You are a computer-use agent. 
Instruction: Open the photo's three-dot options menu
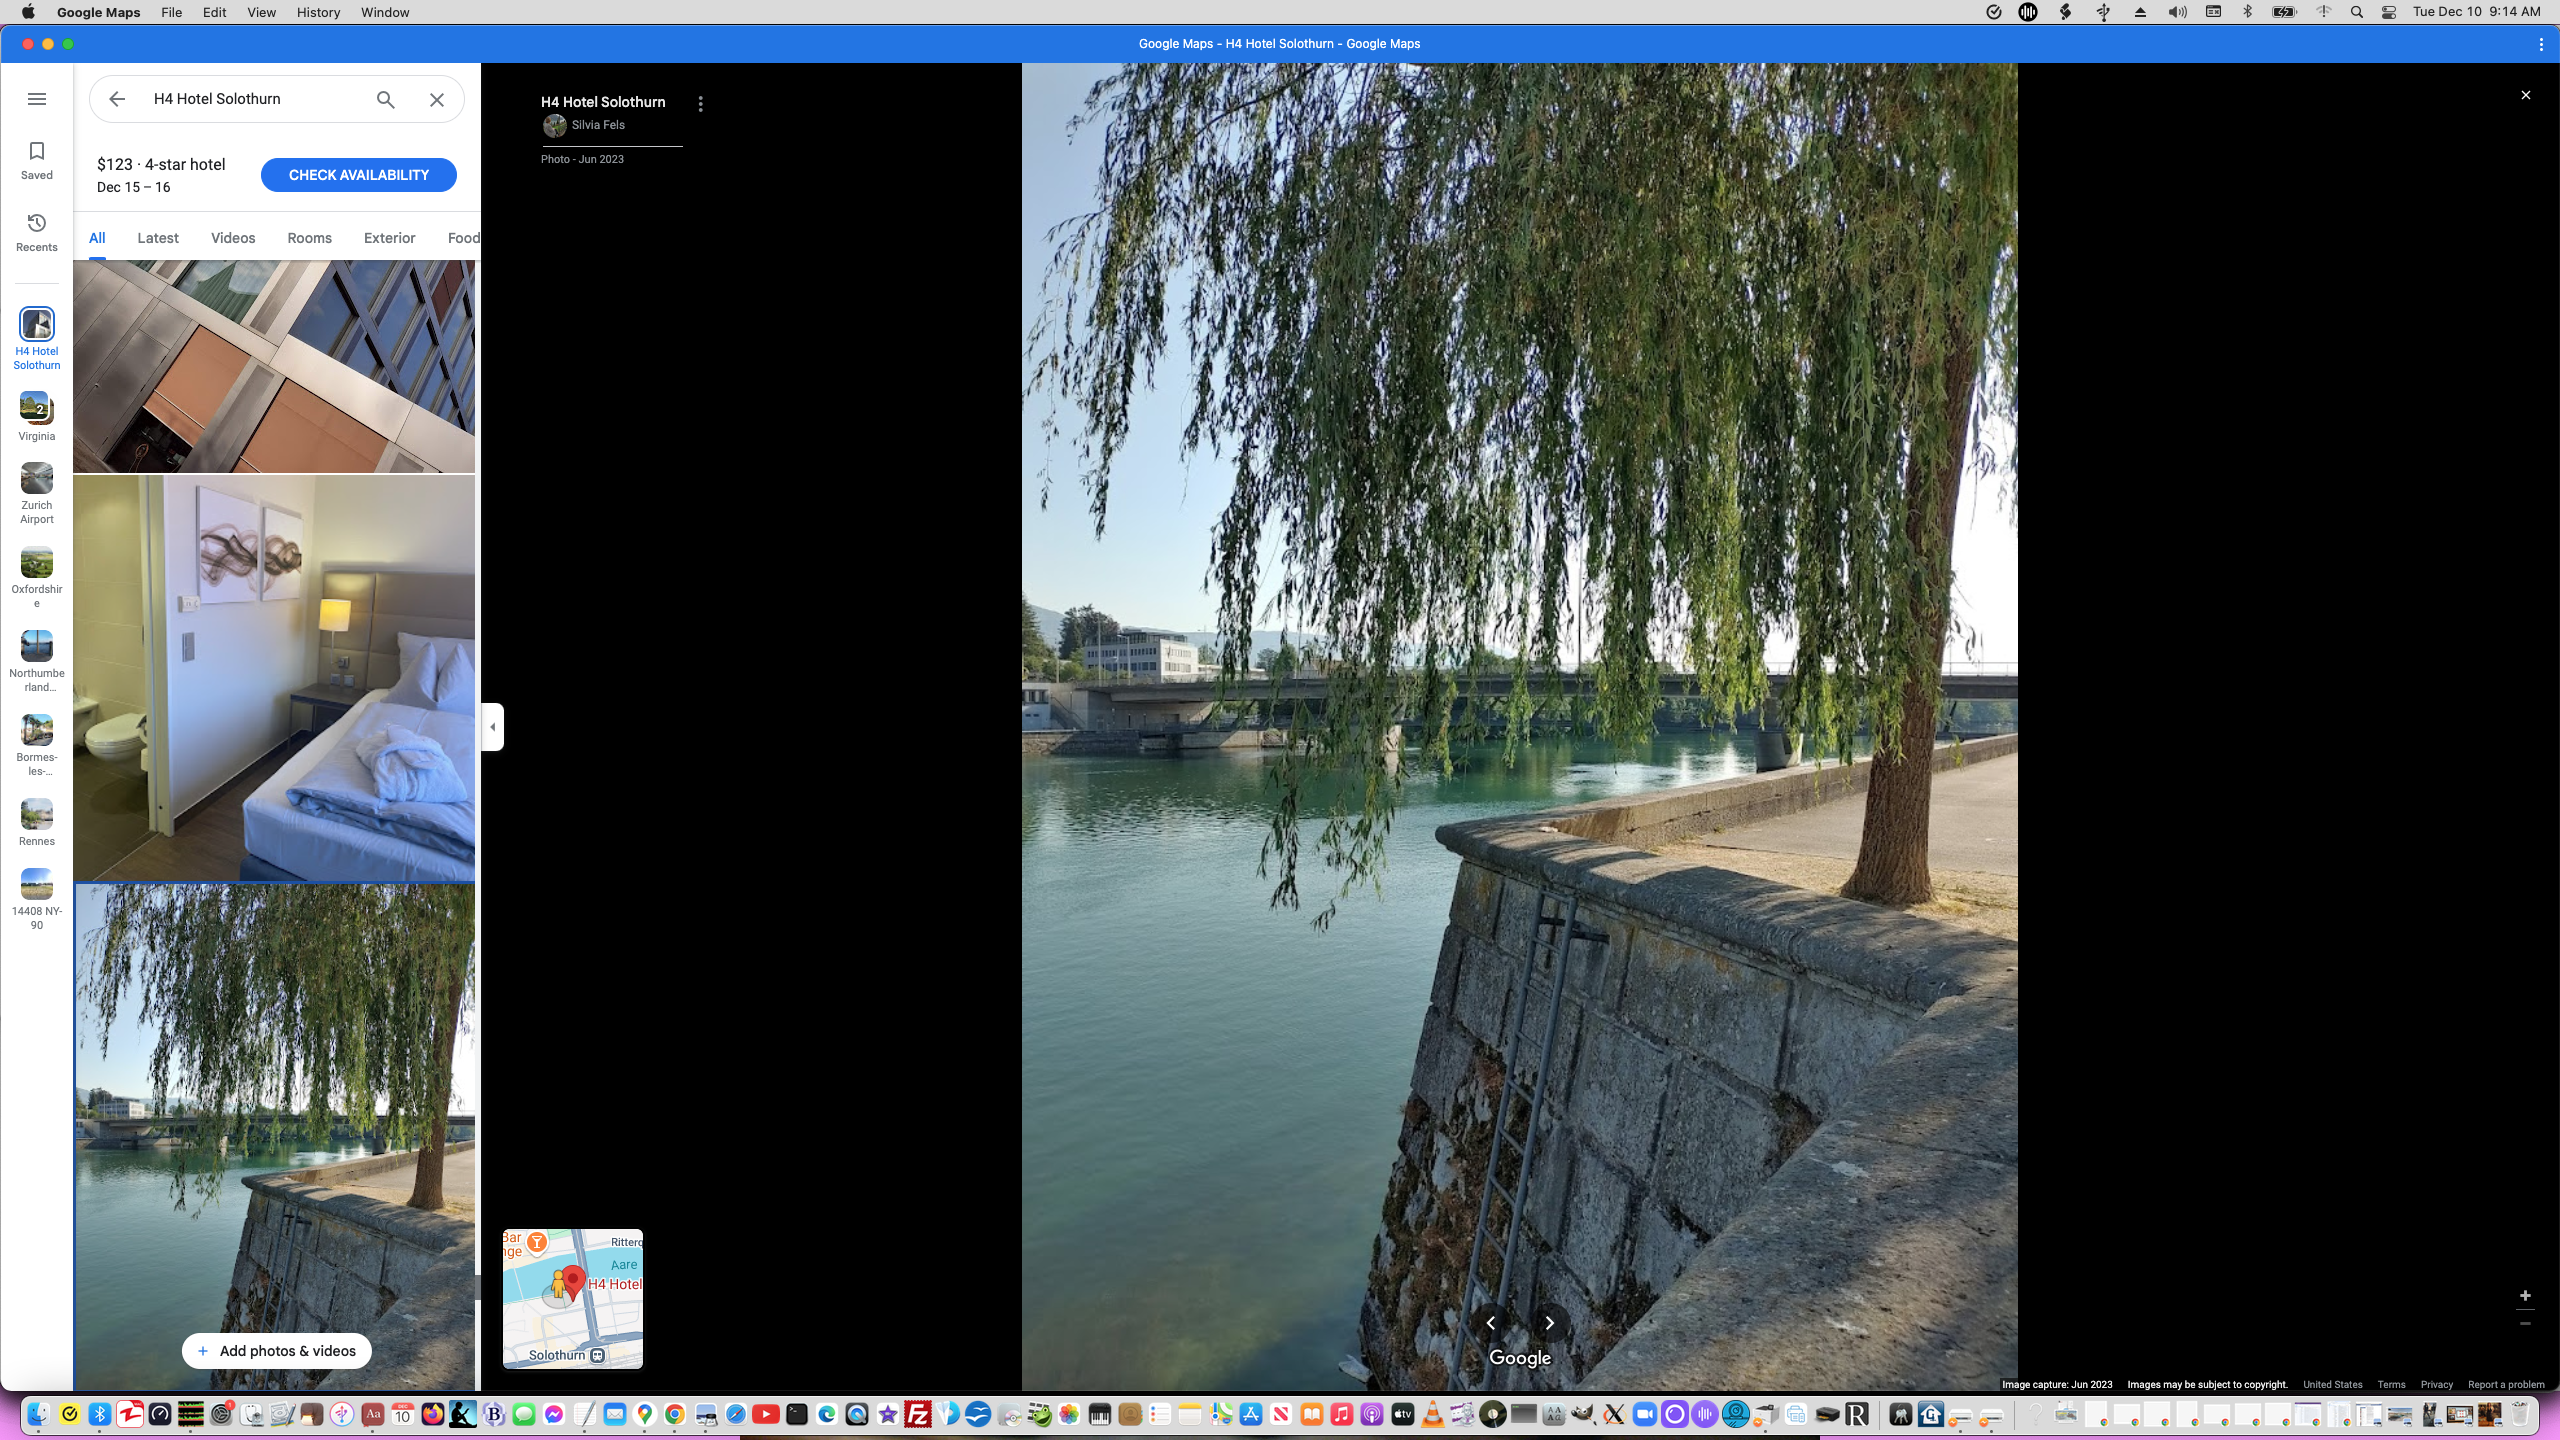click(701, 104)
